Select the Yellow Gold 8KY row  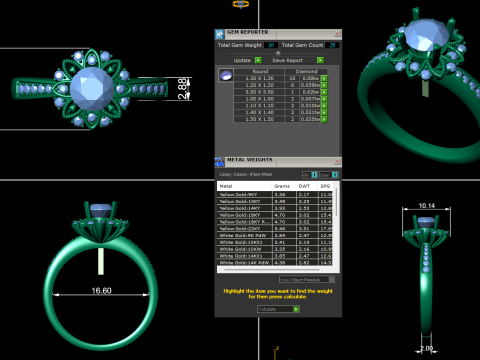pos(275,194)
